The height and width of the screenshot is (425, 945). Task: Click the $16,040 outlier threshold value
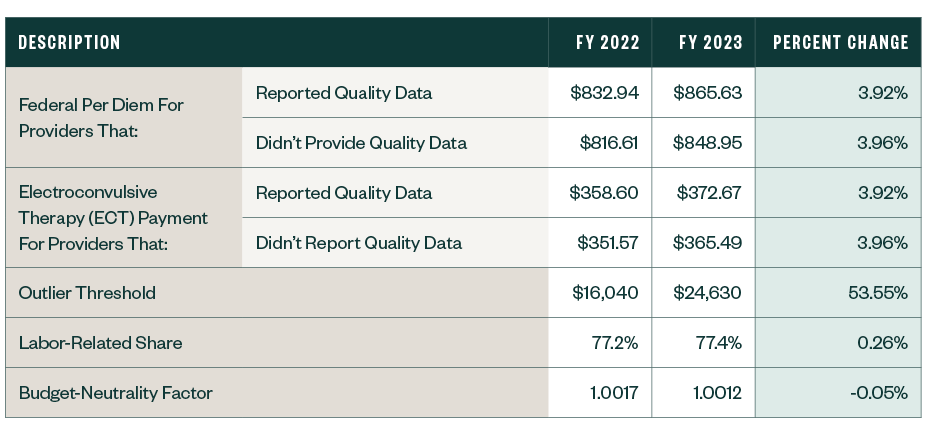[606, 293]
